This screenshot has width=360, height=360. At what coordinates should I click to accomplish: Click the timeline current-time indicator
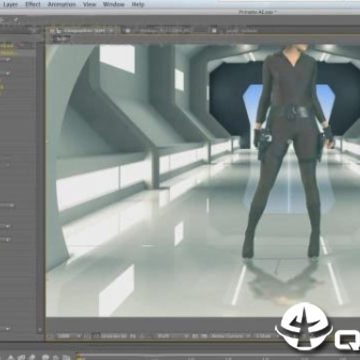click(79, 357)
